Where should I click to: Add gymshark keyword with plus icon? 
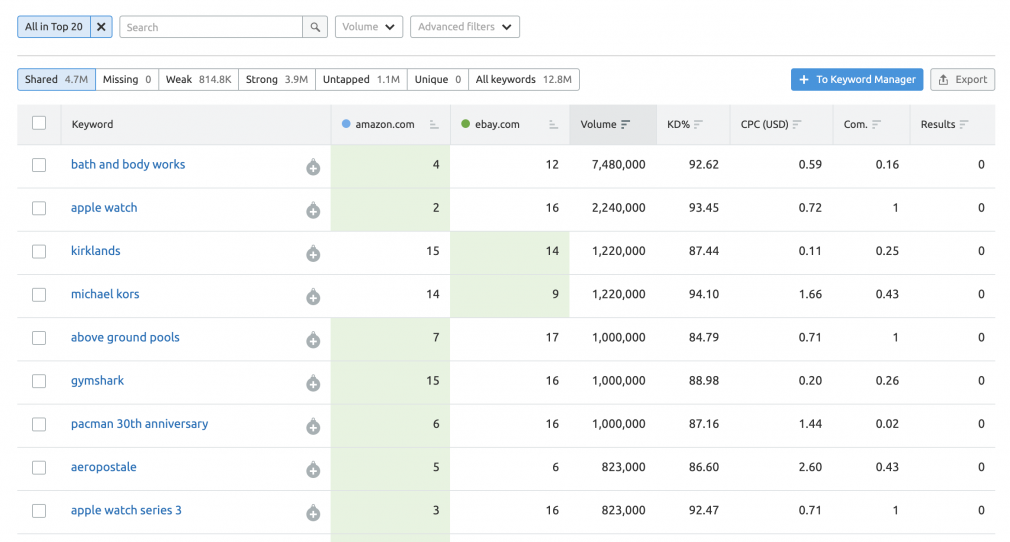coord(313,383)
